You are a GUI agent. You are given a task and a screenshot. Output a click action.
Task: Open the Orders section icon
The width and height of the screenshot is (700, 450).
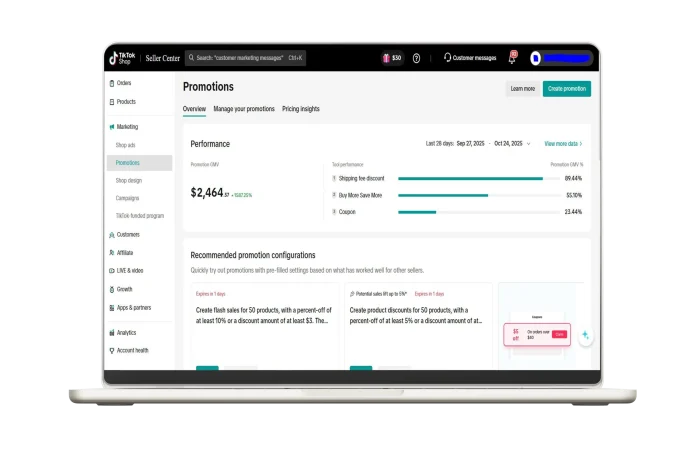click(x=112, y=83)
